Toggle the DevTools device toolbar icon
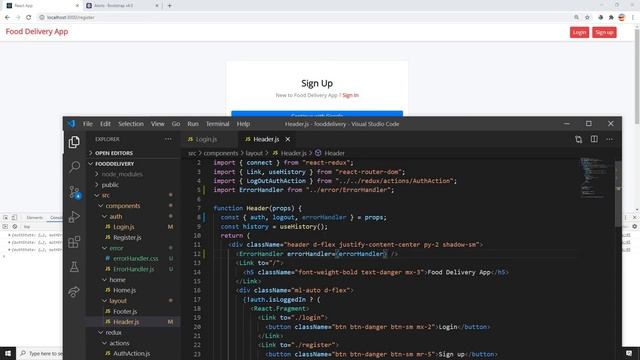640x360 pixels. click(x=14, y=218)
